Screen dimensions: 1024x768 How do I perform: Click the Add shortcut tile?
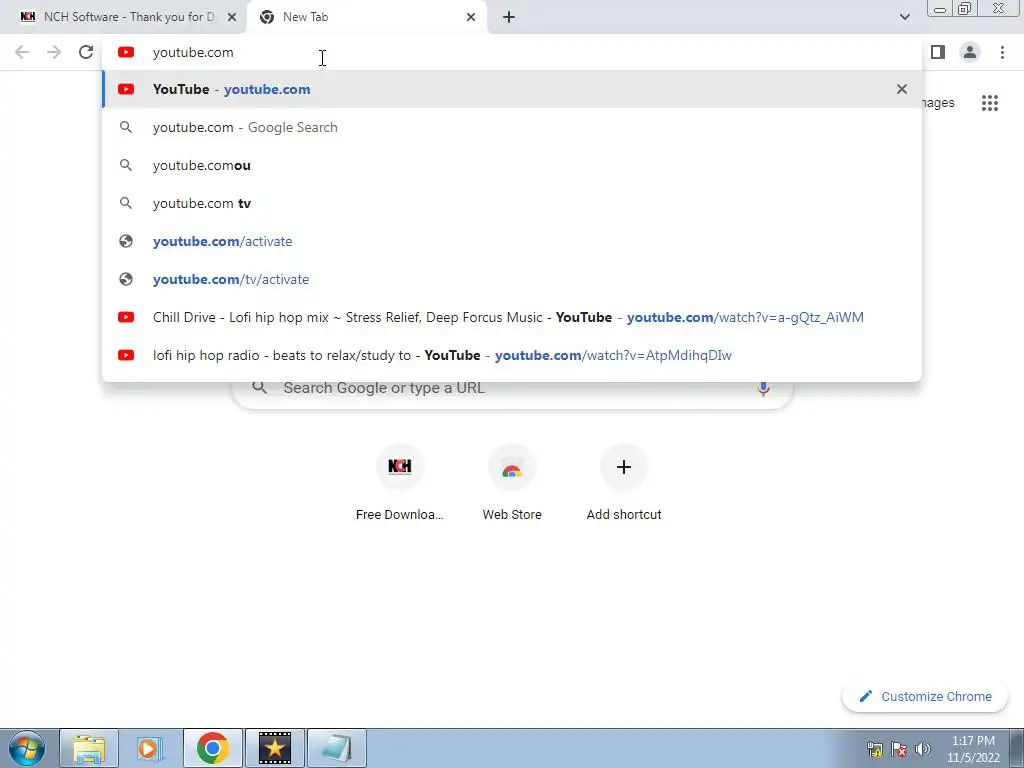point(624,483)
